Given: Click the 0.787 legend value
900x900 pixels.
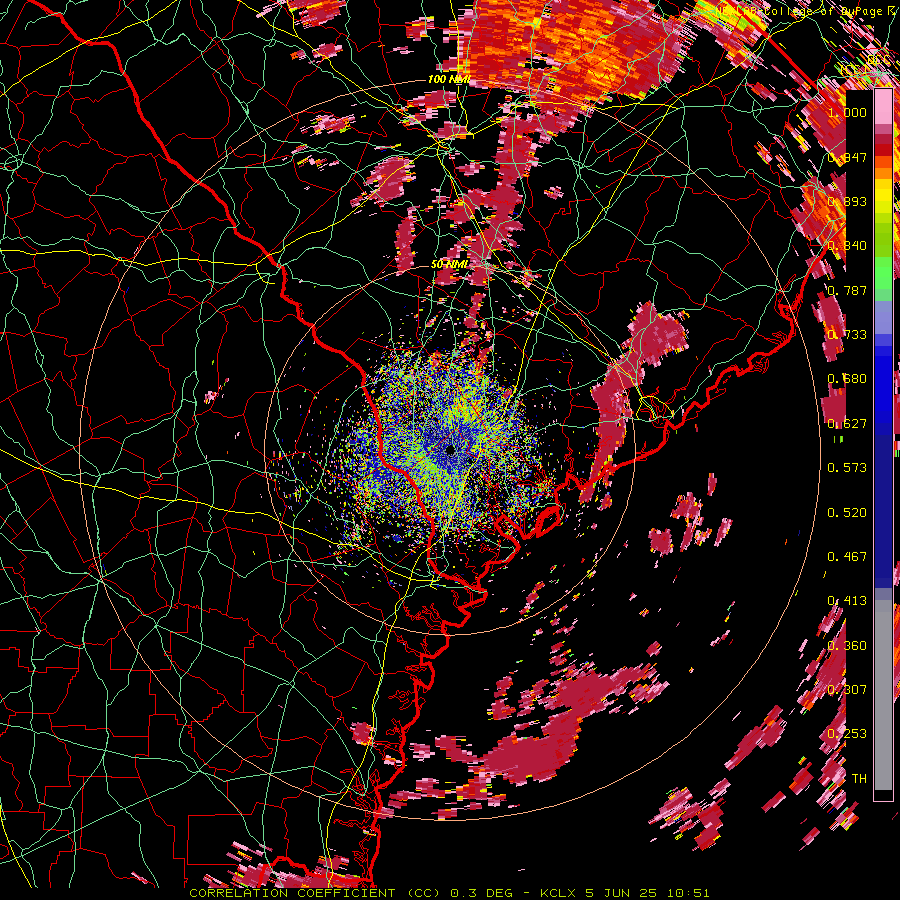Looking at the screenshot, I should 847,290.
